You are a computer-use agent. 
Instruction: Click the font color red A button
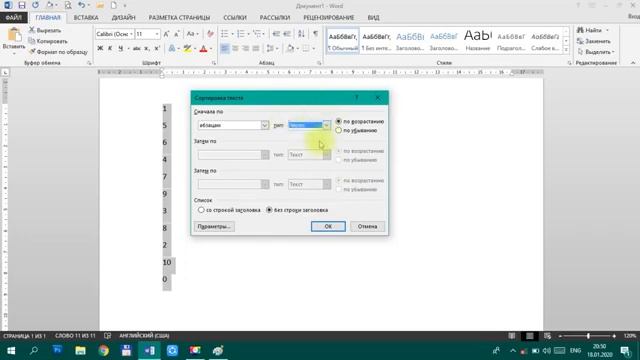[x=203, y=49]
